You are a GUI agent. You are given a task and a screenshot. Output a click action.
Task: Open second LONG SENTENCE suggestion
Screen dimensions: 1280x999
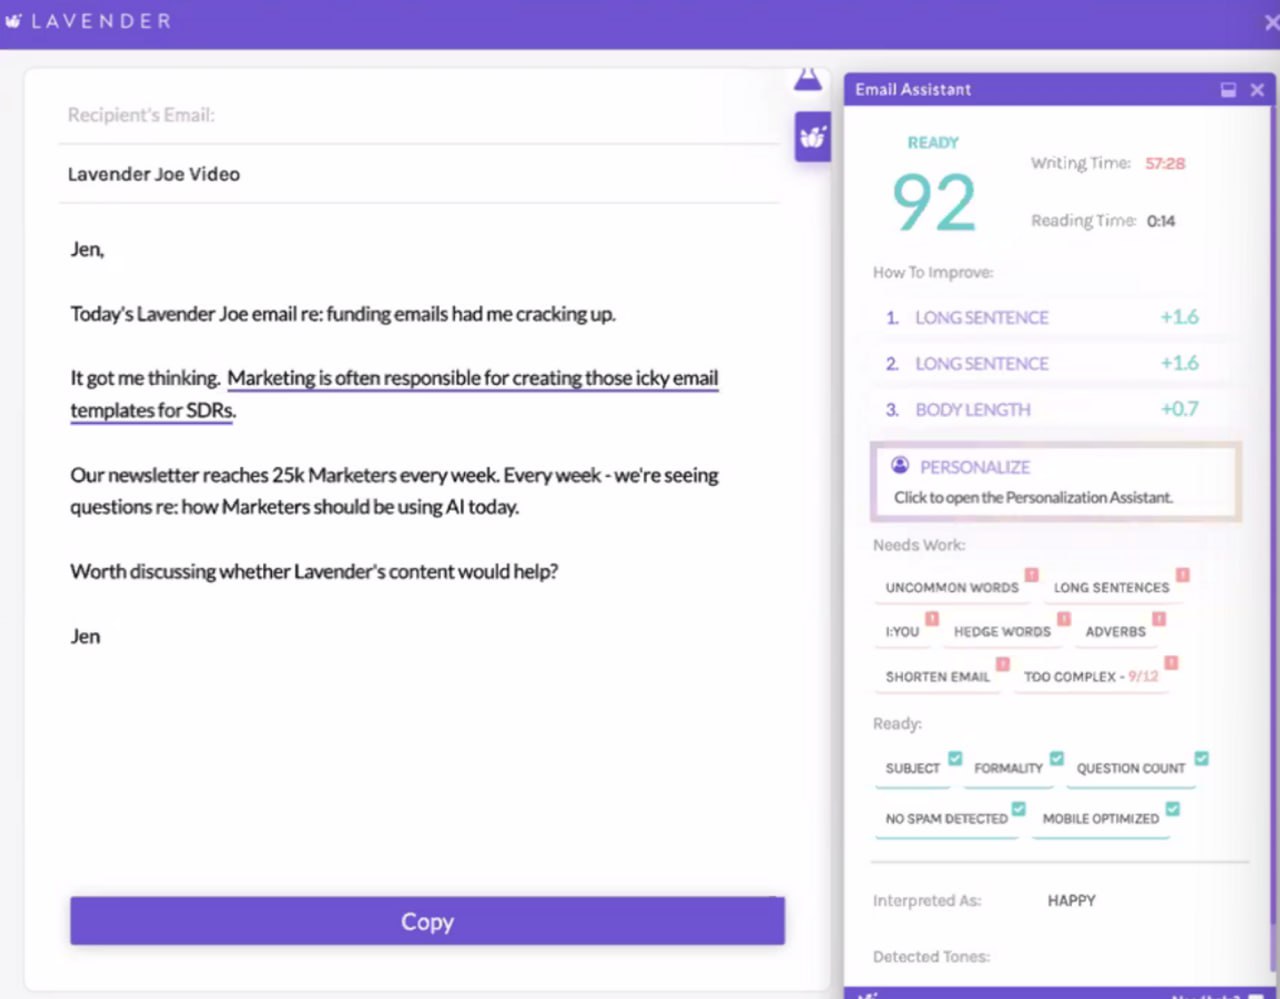click(x=1042, y=363)
